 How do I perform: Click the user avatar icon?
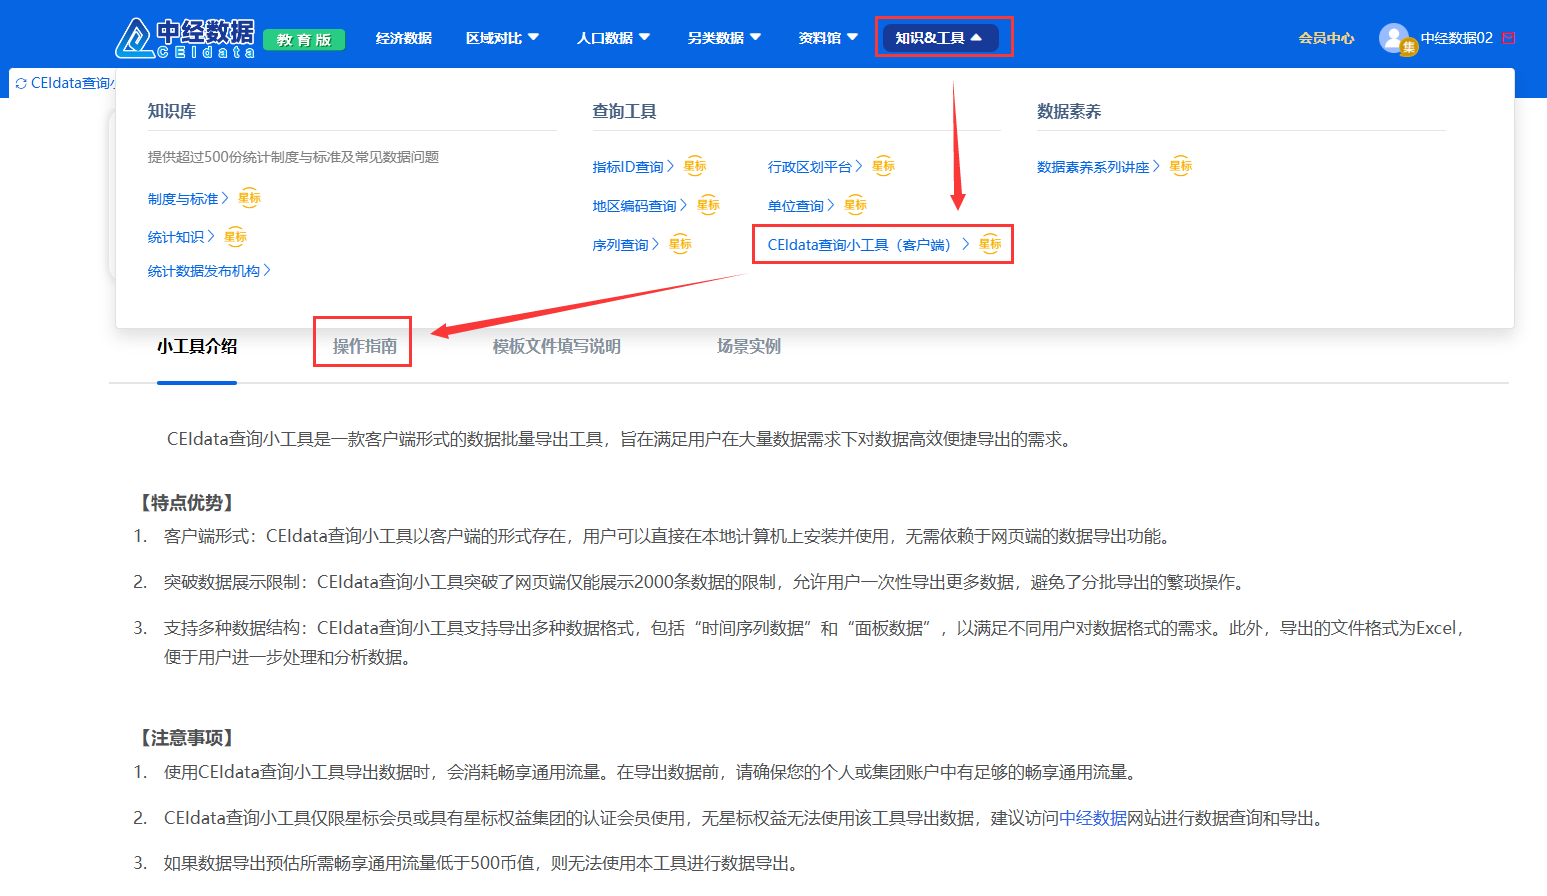[x=1393, y=38]
